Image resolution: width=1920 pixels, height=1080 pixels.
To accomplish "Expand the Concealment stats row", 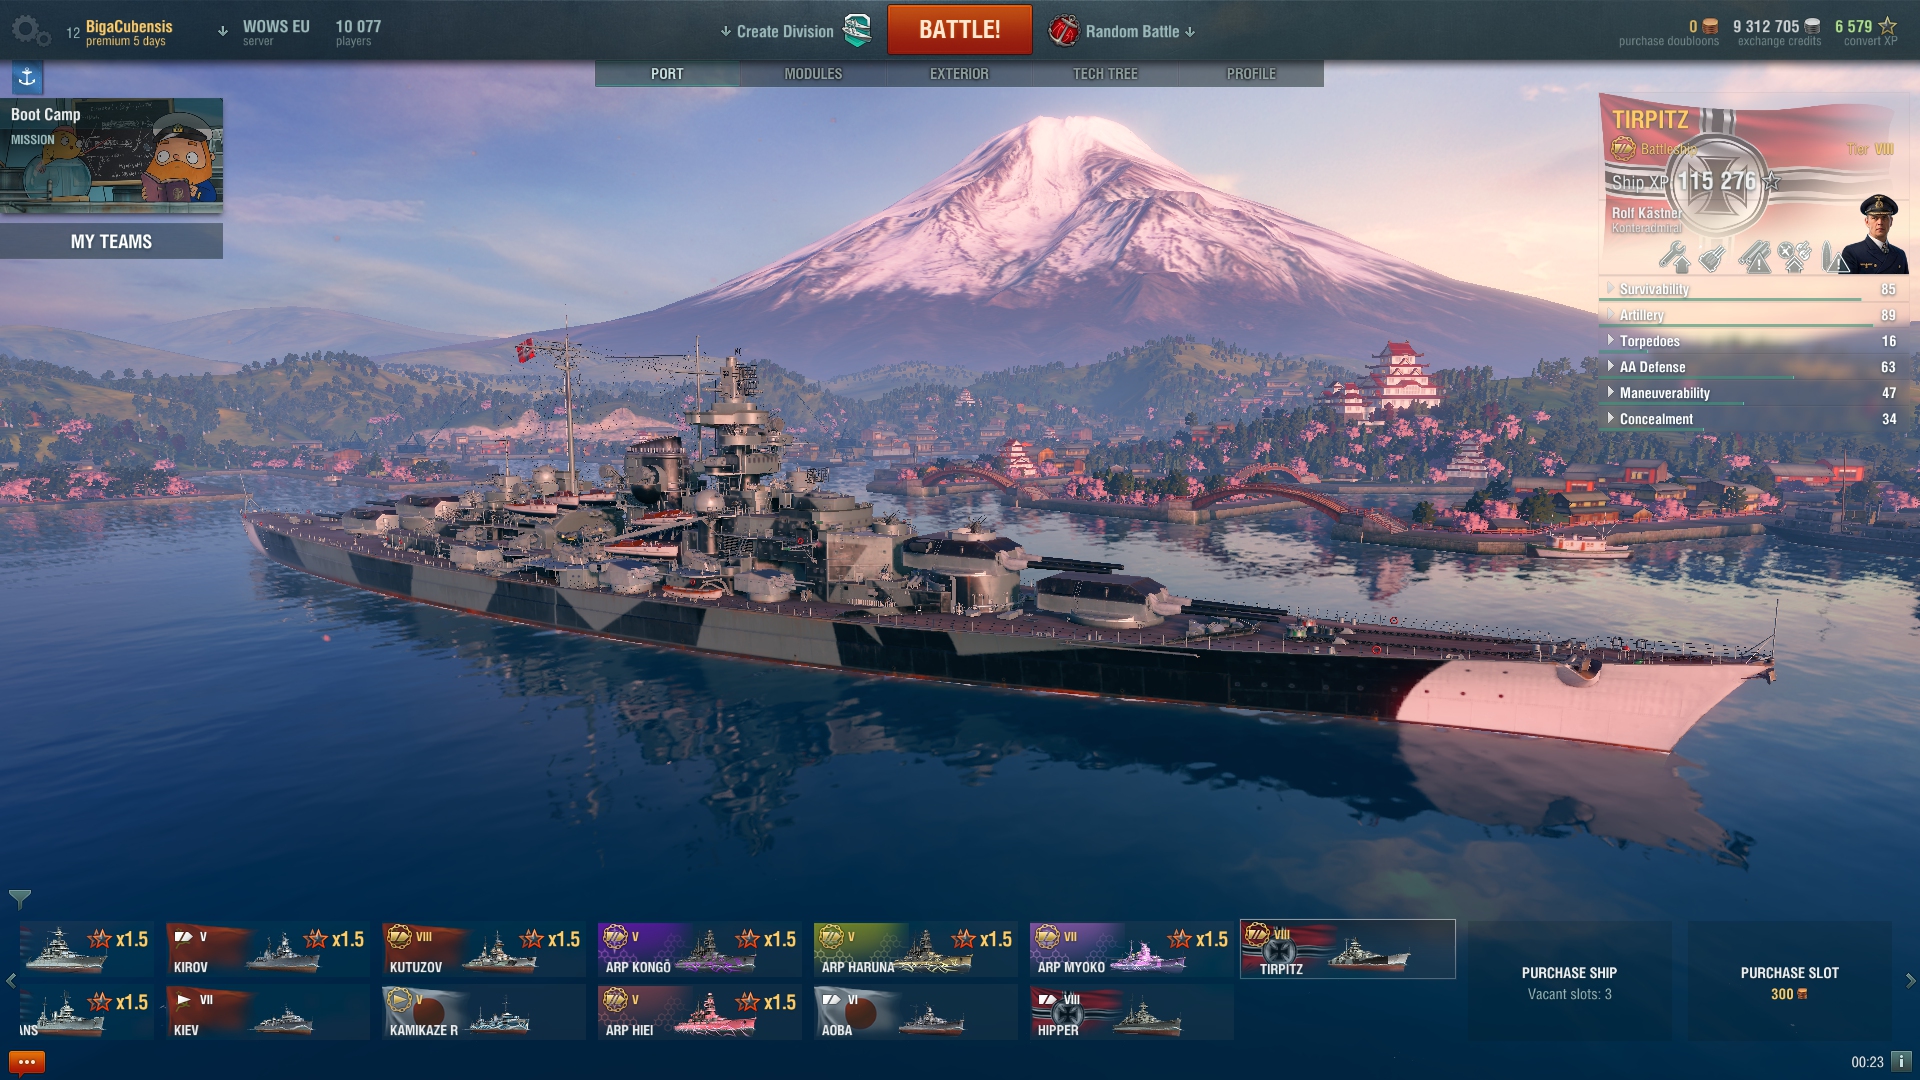I will tap(1751, 419).
